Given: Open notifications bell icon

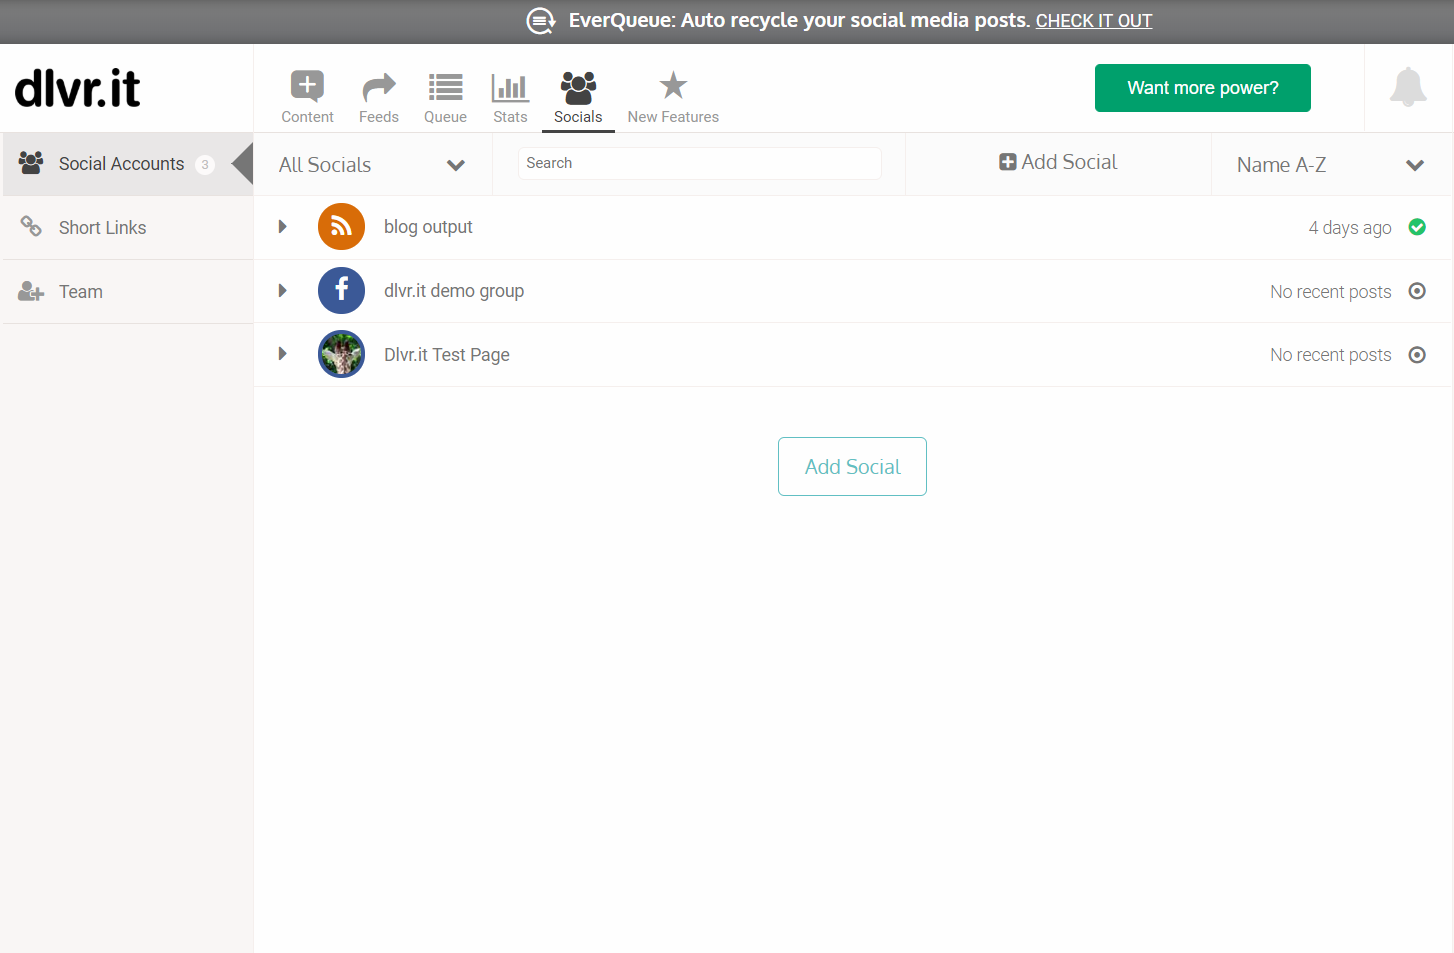Looking at the screenshot, I should 1408,87.
